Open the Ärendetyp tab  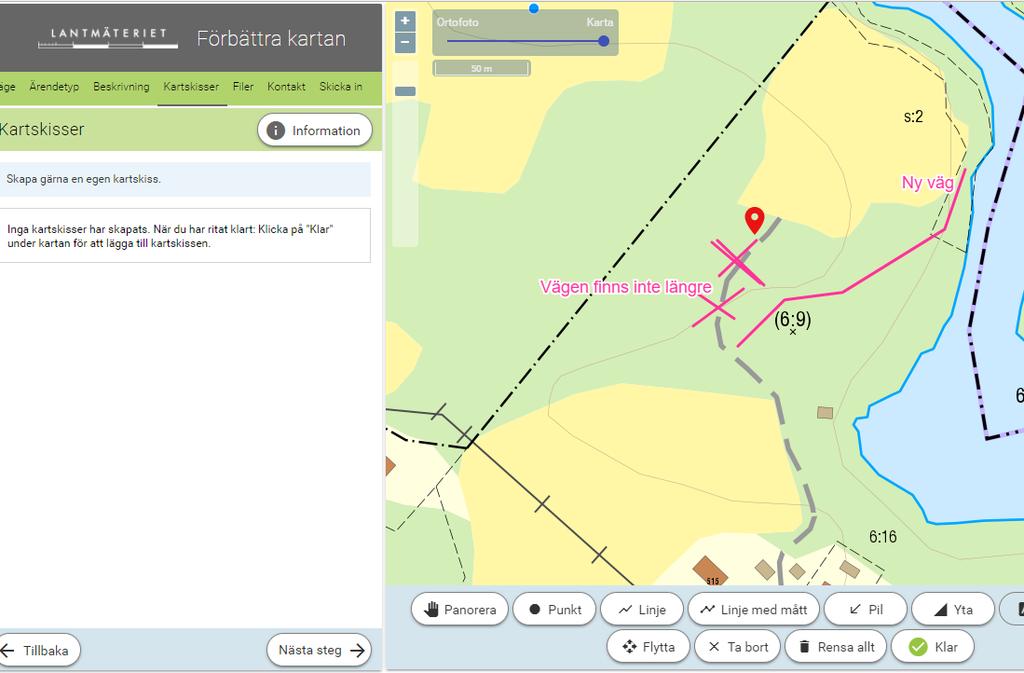coord(54,86)
